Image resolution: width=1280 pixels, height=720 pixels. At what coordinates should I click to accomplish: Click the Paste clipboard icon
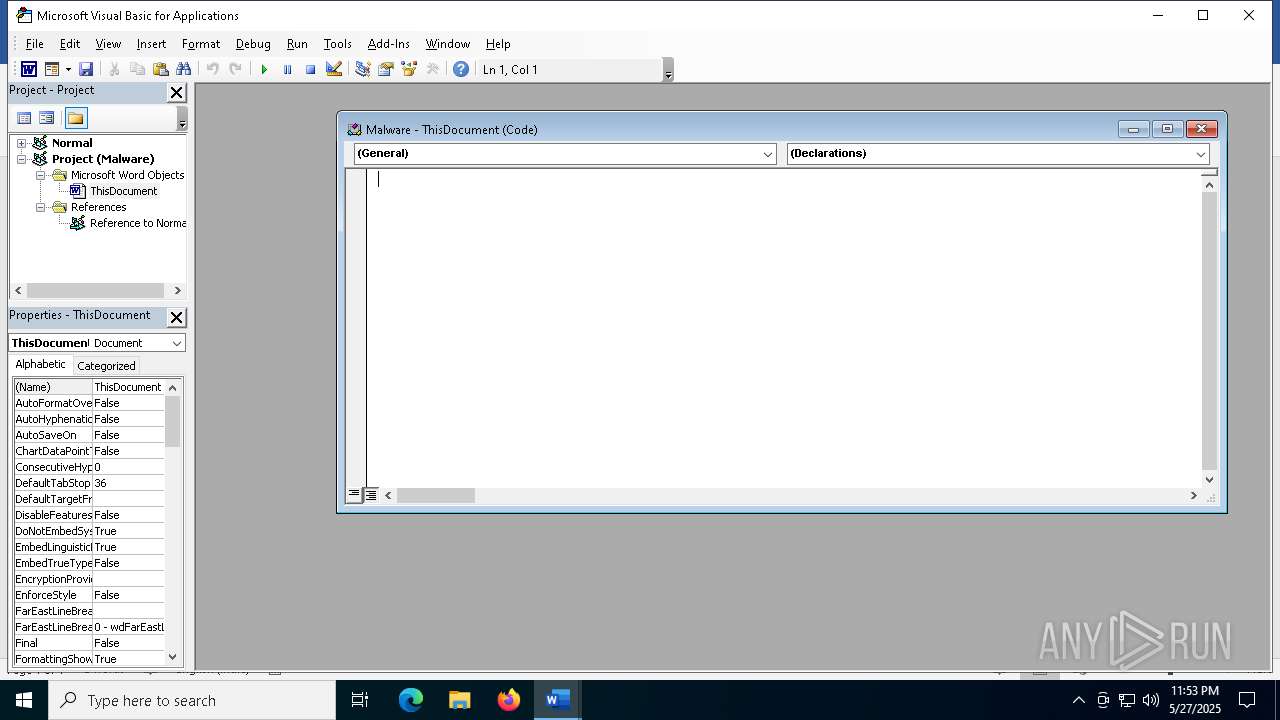pos(160,69)
